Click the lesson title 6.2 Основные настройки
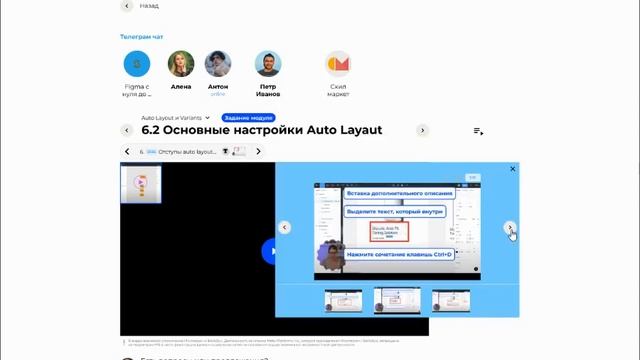The image size is (640, 360). (x=262, y=130)
